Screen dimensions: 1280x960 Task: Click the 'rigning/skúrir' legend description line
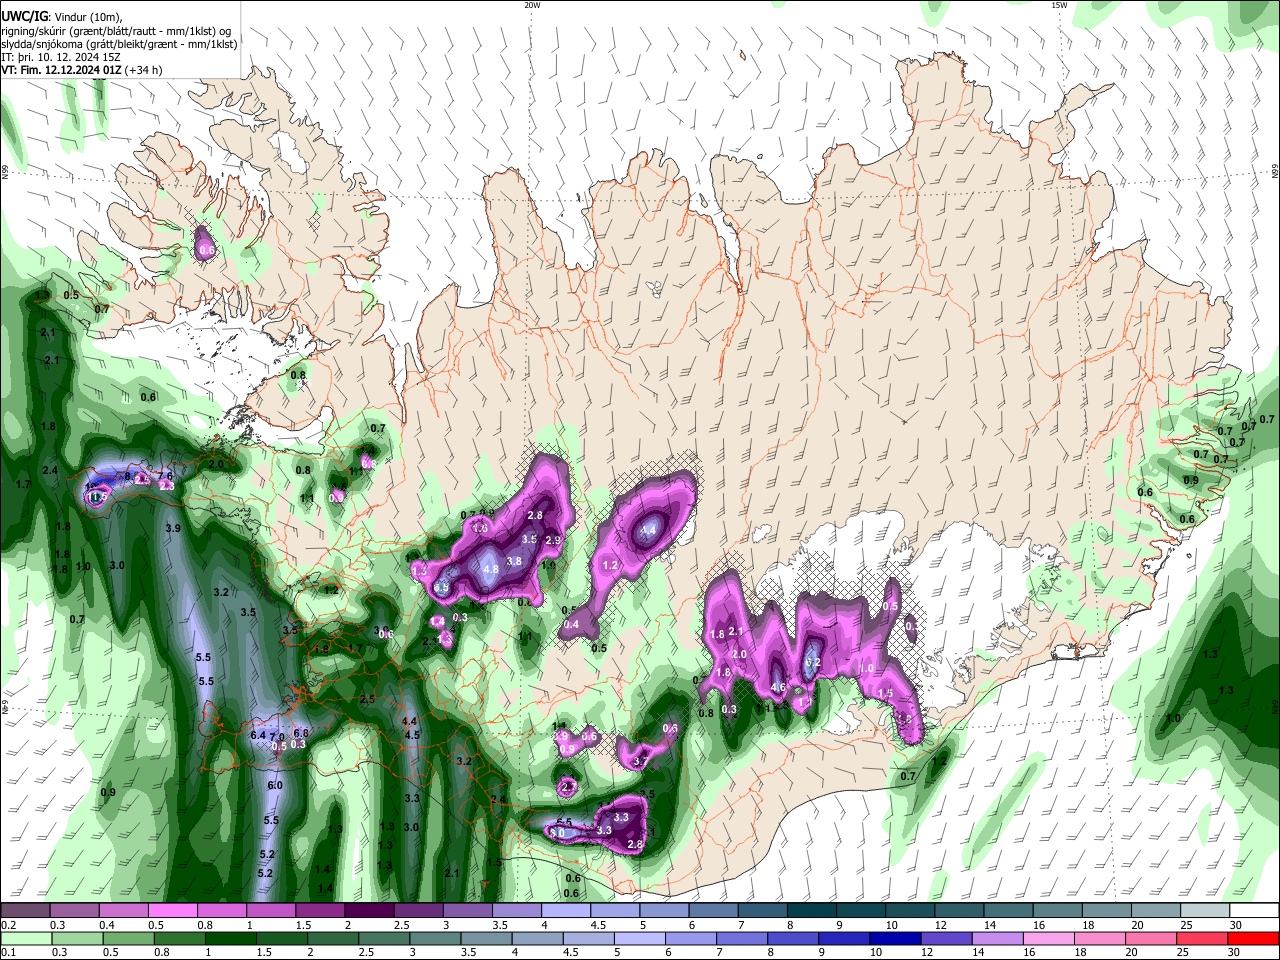point(115,31)
